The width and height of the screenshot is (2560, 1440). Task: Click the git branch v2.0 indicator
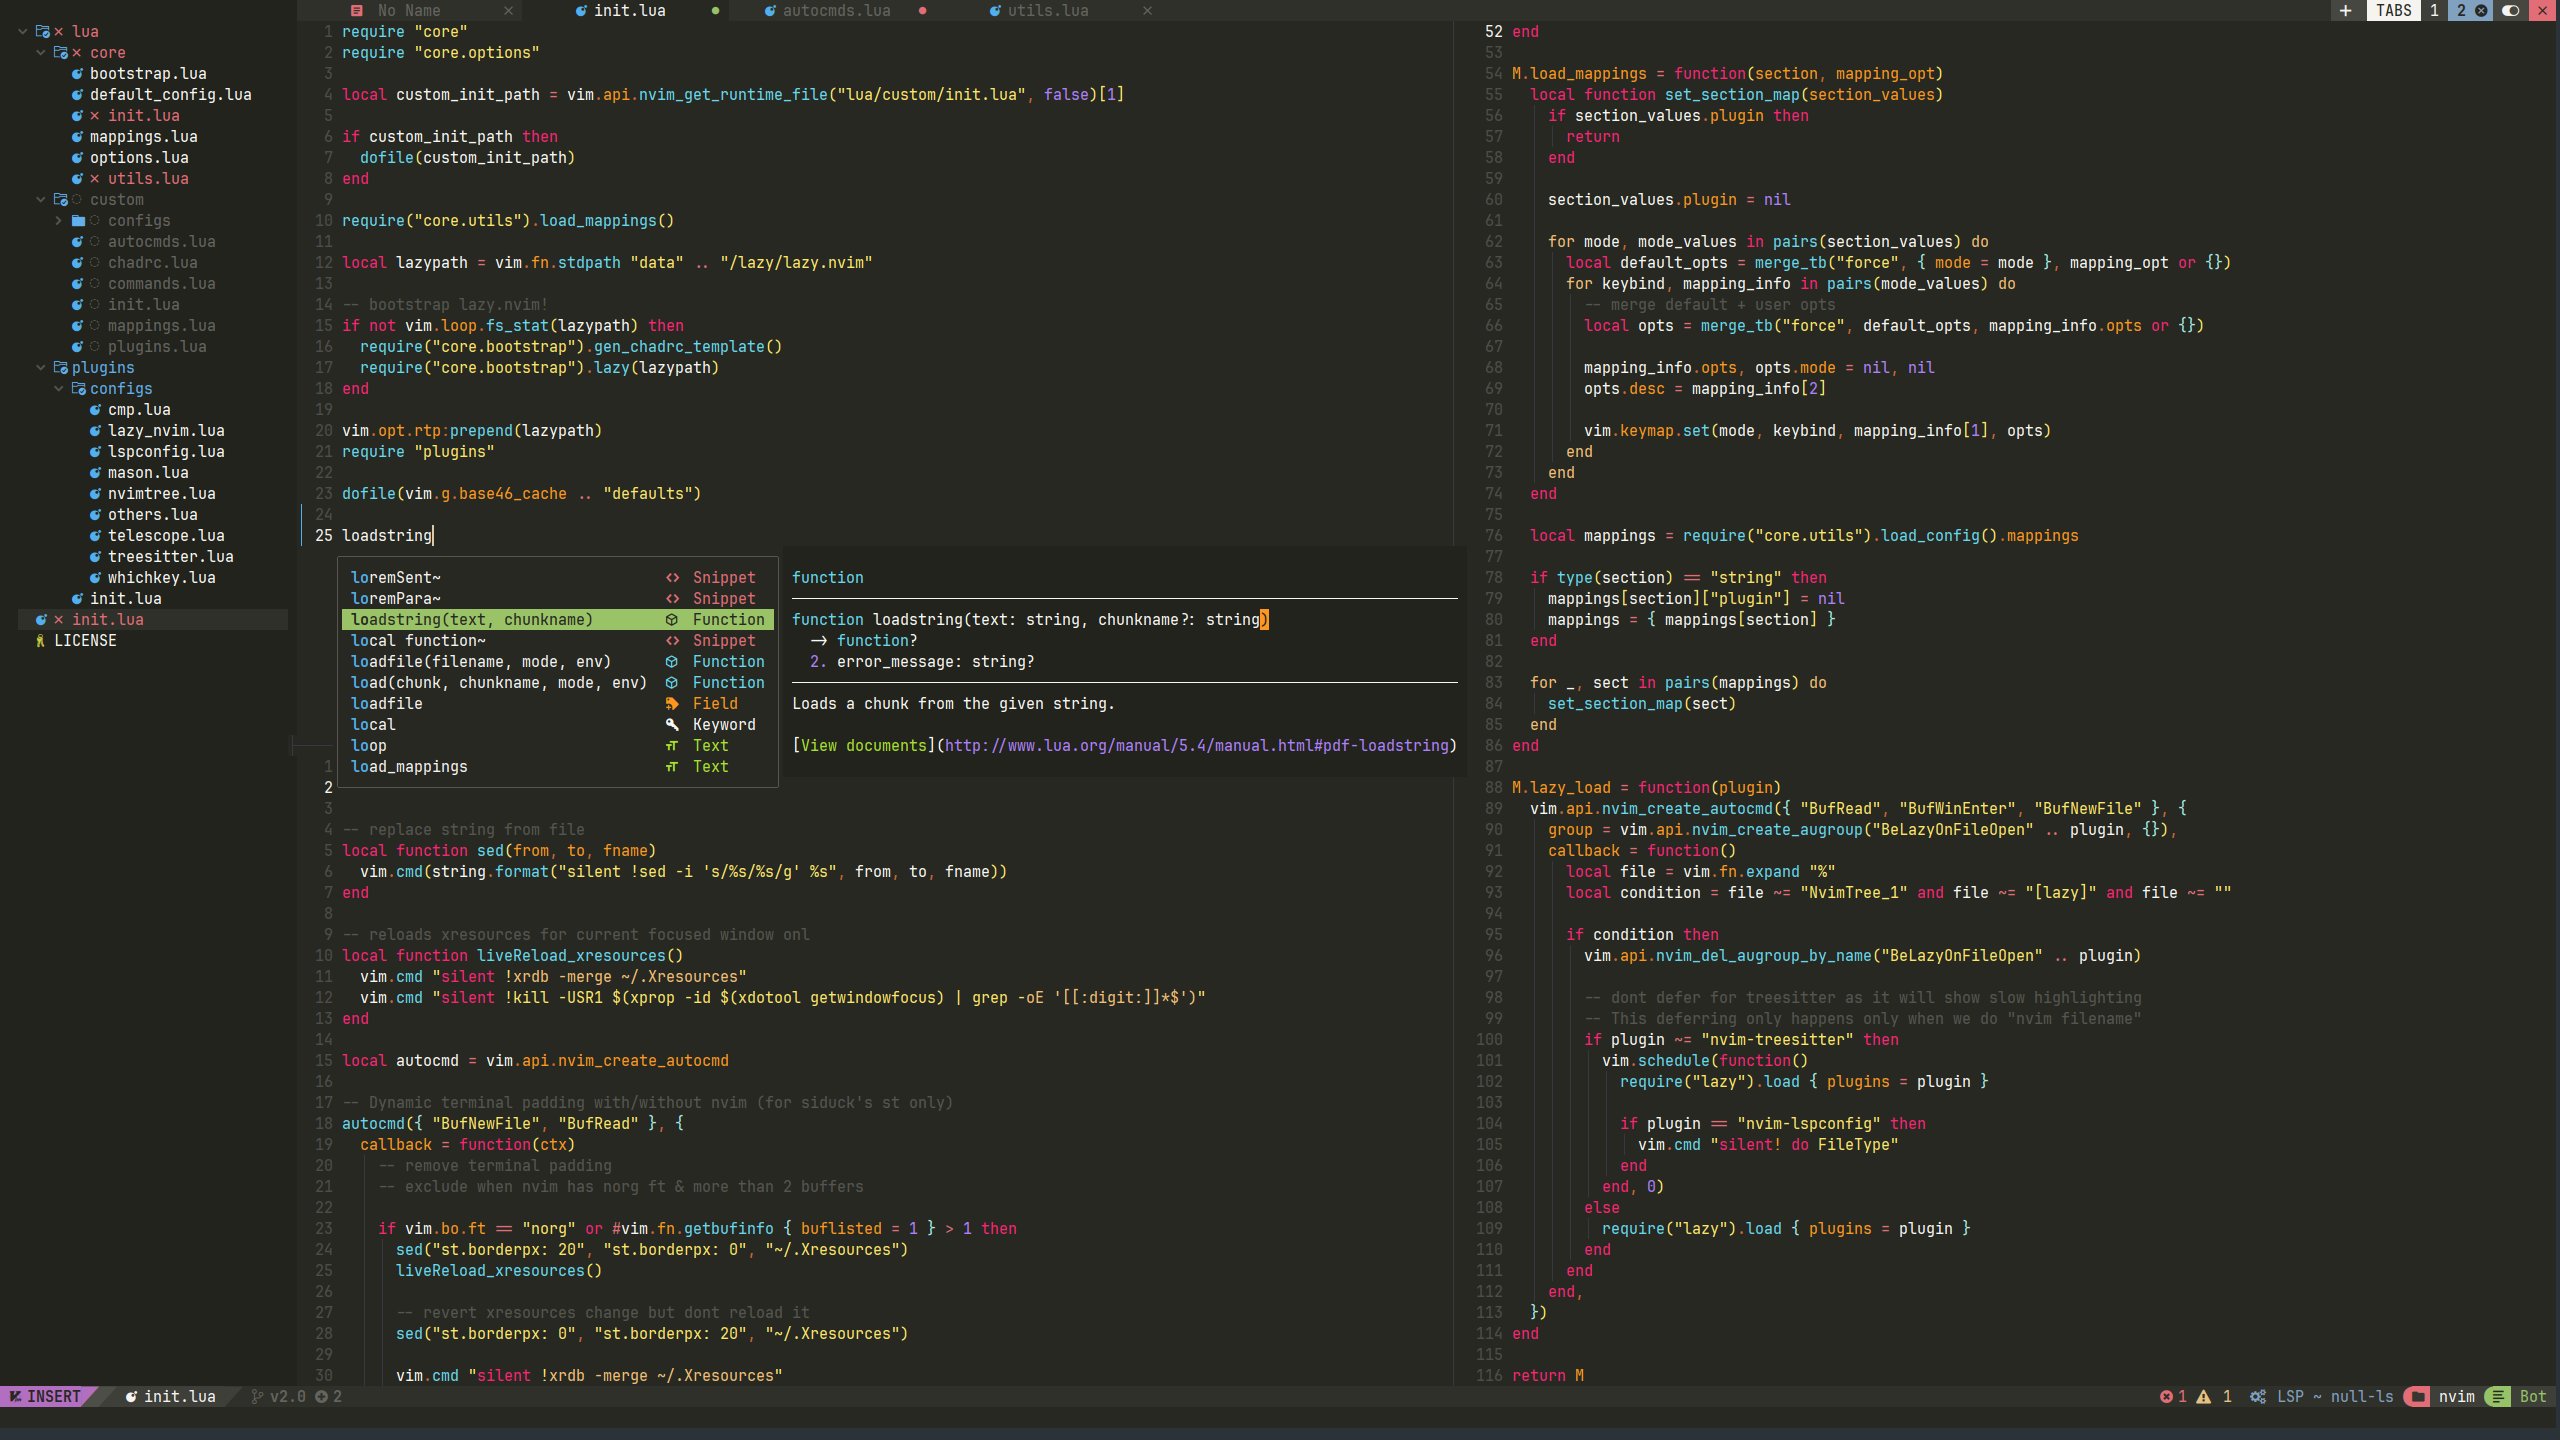(x=278, y=1397)
